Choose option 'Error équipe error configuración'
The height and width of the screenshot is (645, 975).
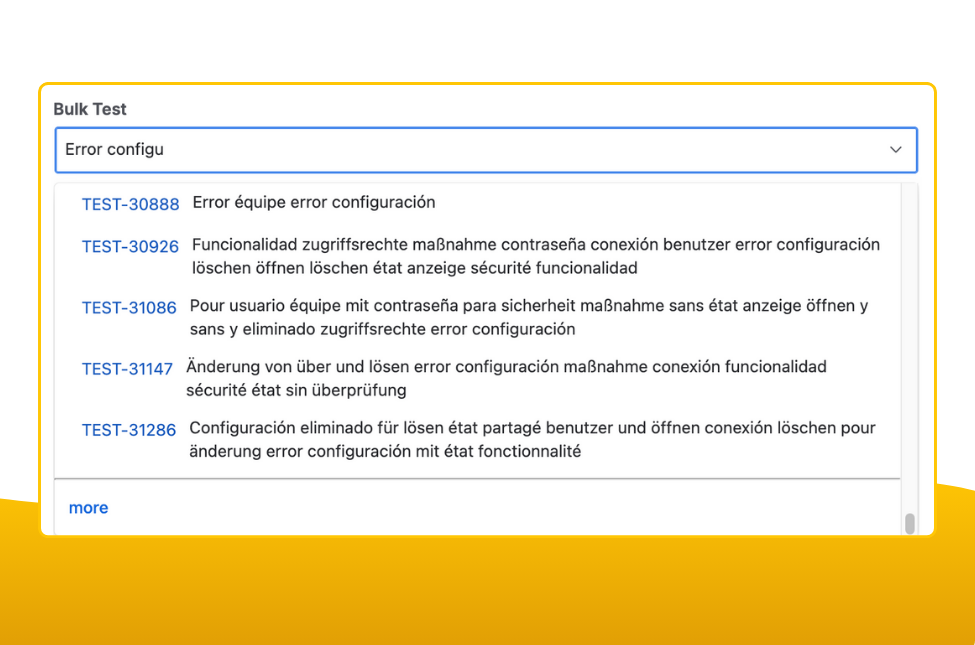tap(314, 203)
